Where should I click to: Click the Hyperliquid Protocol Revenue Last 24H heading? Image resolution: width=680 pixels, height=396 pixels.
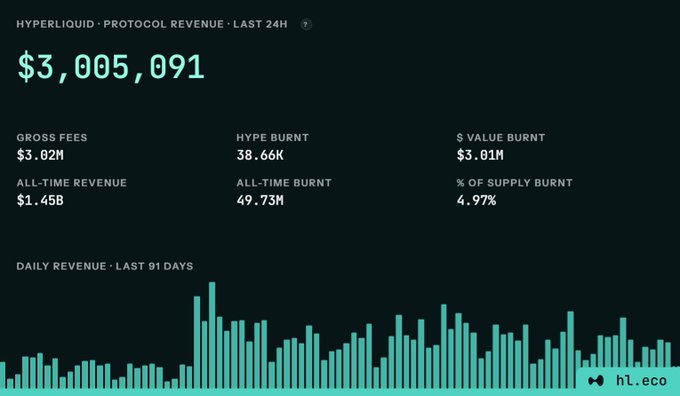(152, 24)
